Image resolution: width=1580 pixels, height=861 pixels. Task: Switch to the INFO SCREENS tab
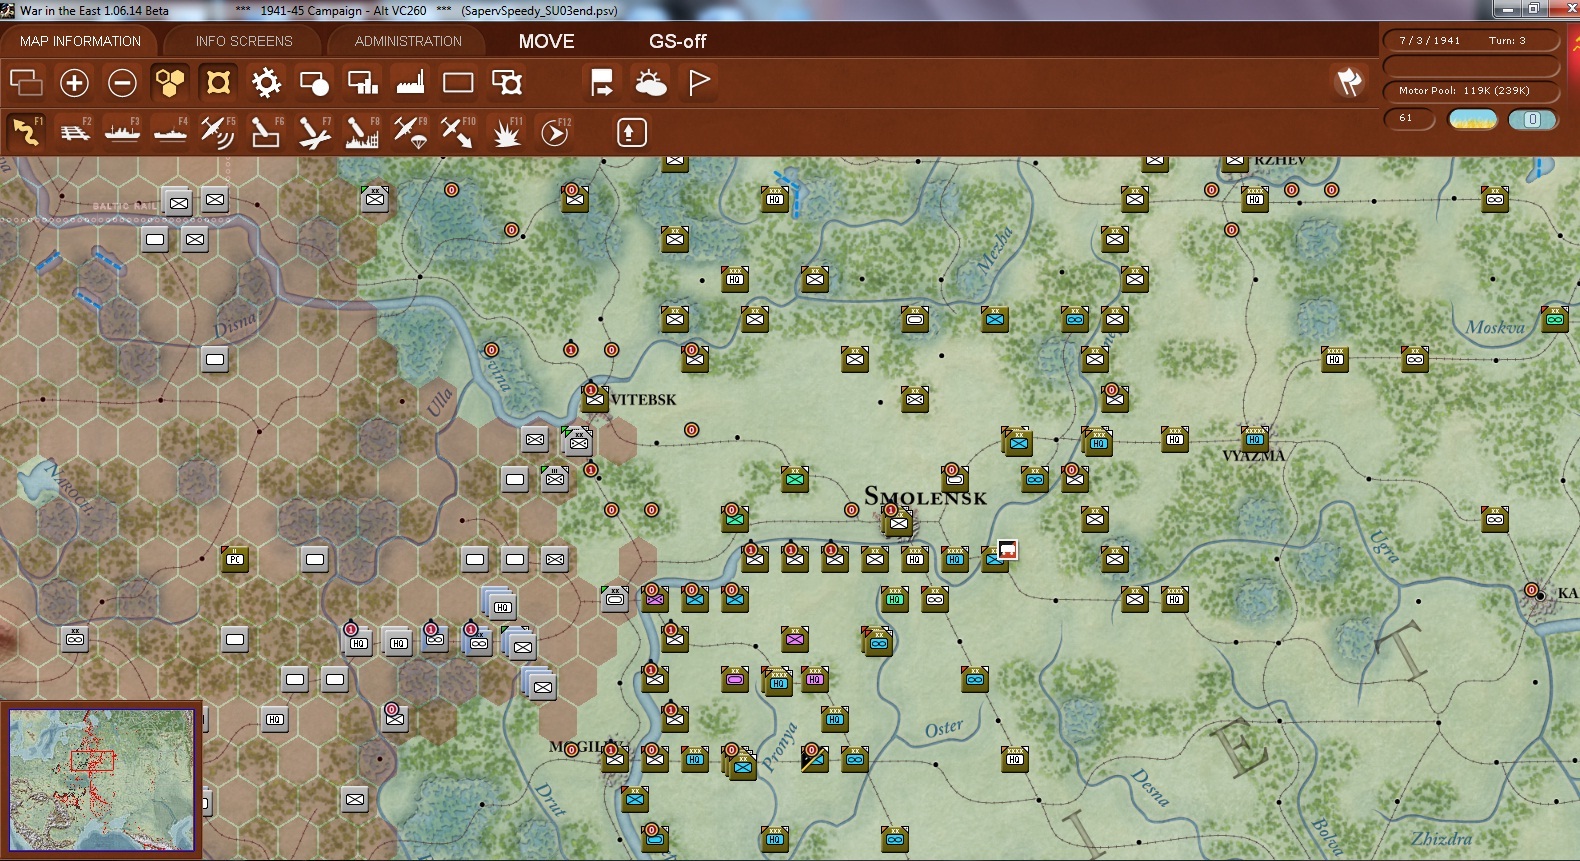pyautogui.click(x=244, y=41)
